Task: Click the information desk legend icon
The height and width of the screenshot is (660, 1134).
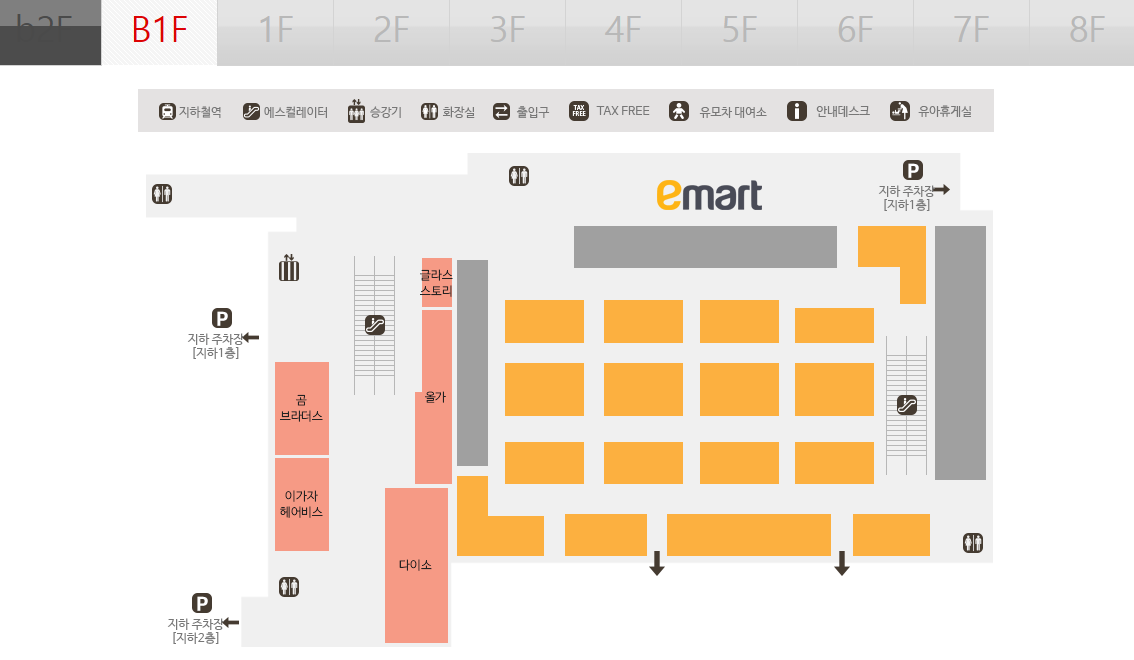Action: click(796, 111)
